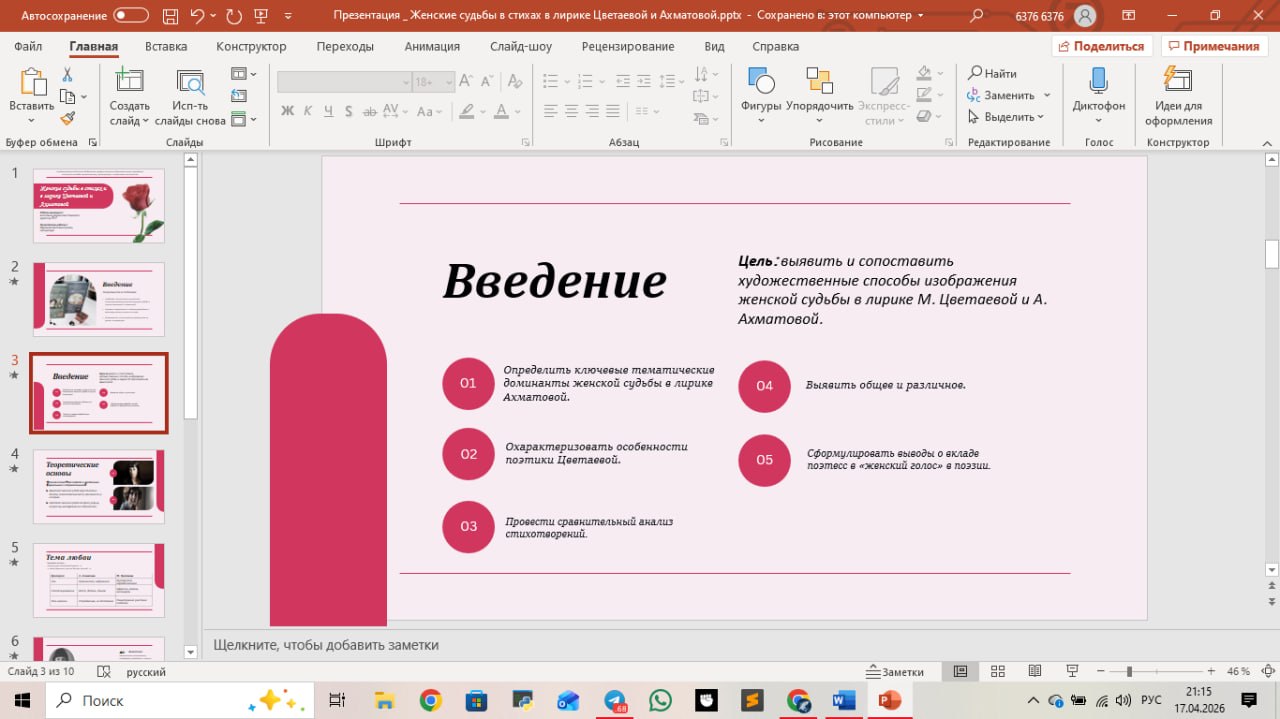Switch to the Вставка tab
1280x719 pixels.
click(x=166, y=46)
